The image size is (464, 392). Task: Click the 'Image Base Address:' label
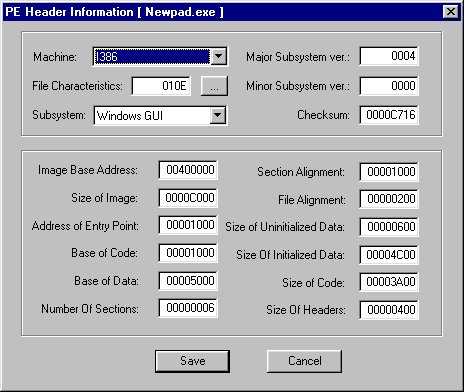click(x=88, y=170)
